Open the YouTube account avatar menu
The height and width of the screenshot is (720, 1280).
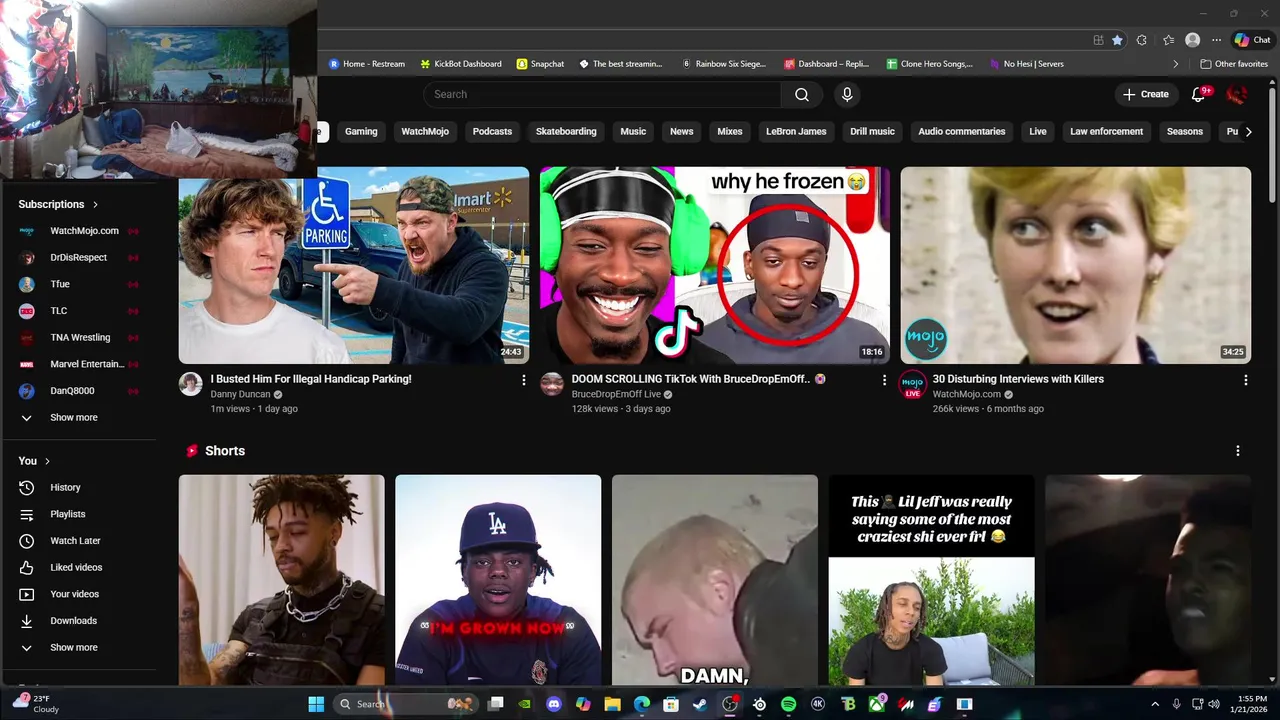[x=1237, y=94]
